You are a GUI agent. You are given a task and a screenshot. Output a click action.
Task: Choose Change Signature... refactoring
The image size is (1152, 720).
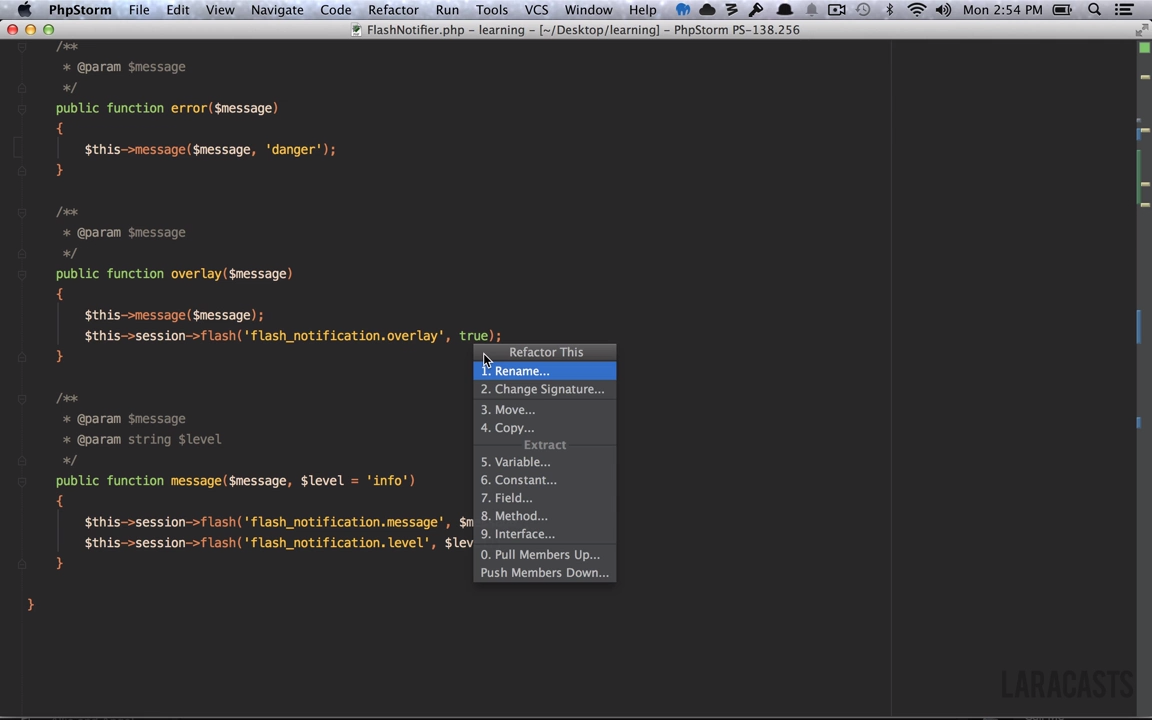pos(544,389)
